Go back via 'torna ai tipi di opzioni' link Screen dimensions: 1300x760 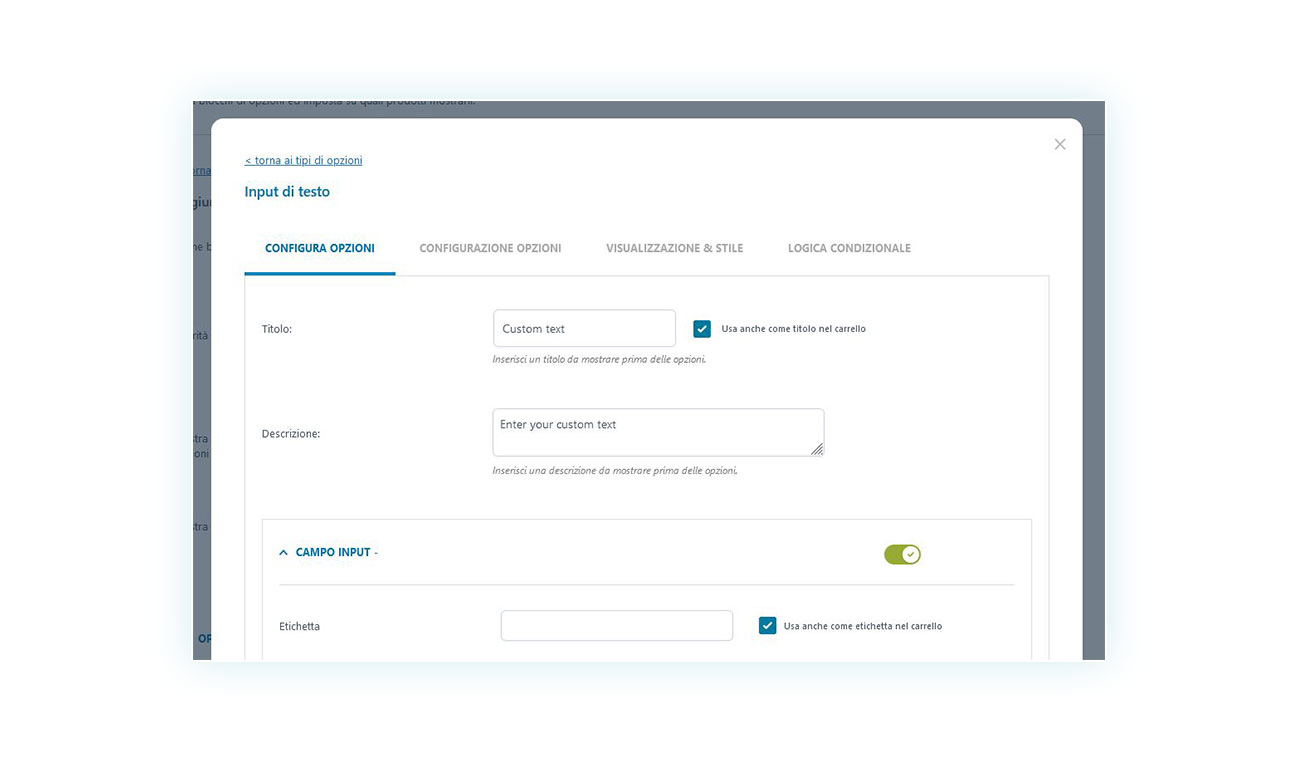coord(303,160)
